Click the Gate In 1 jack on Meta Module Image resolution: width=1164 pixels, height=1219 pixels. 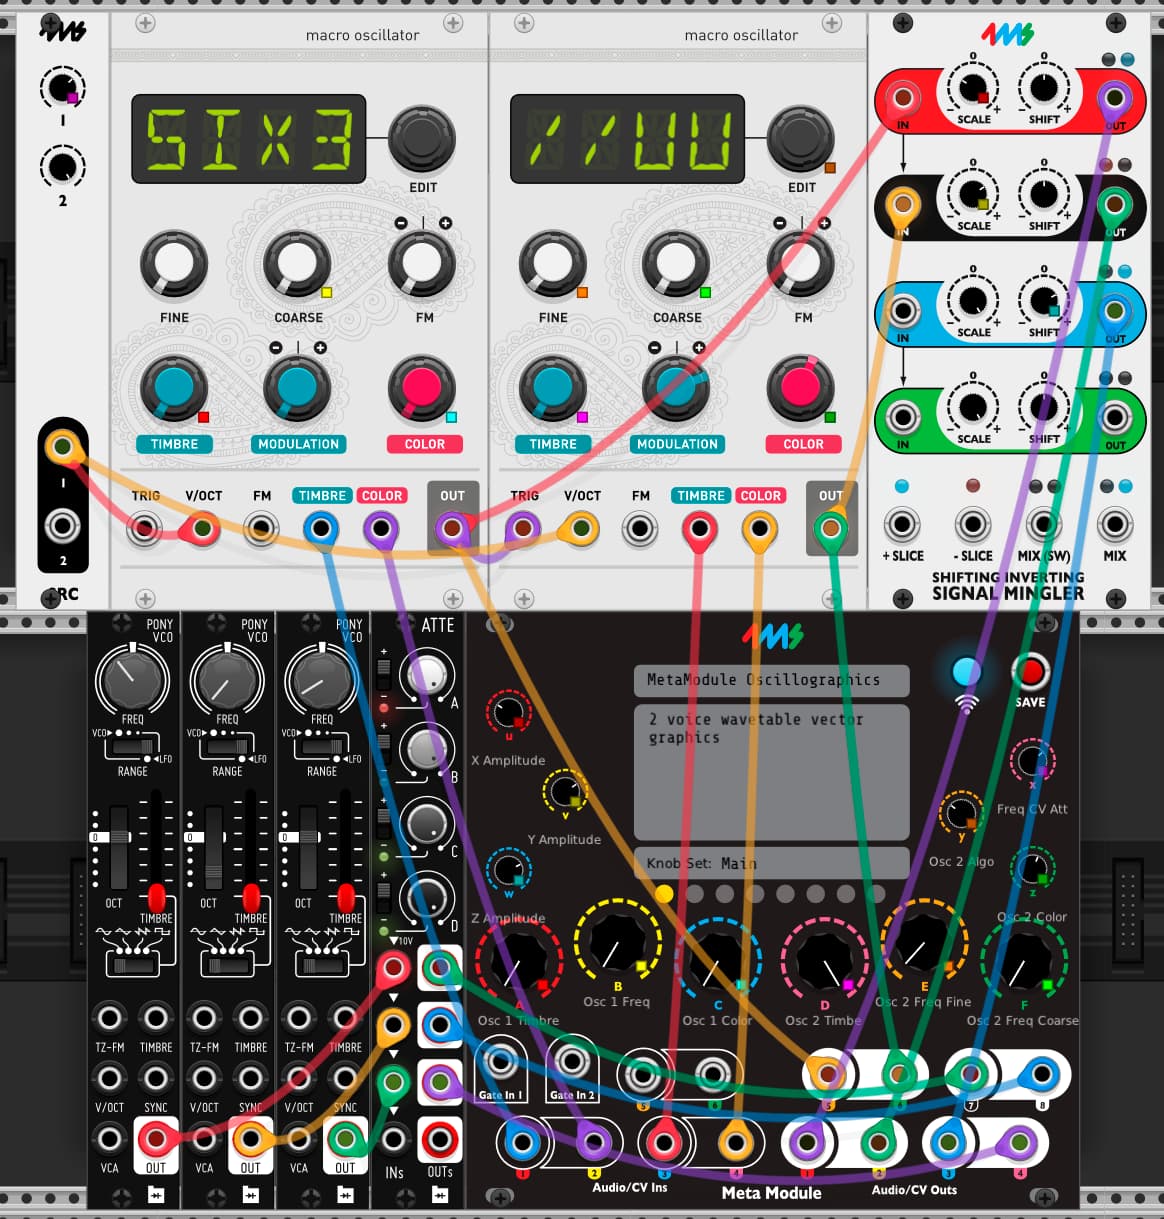click(x=499, y=1061)
